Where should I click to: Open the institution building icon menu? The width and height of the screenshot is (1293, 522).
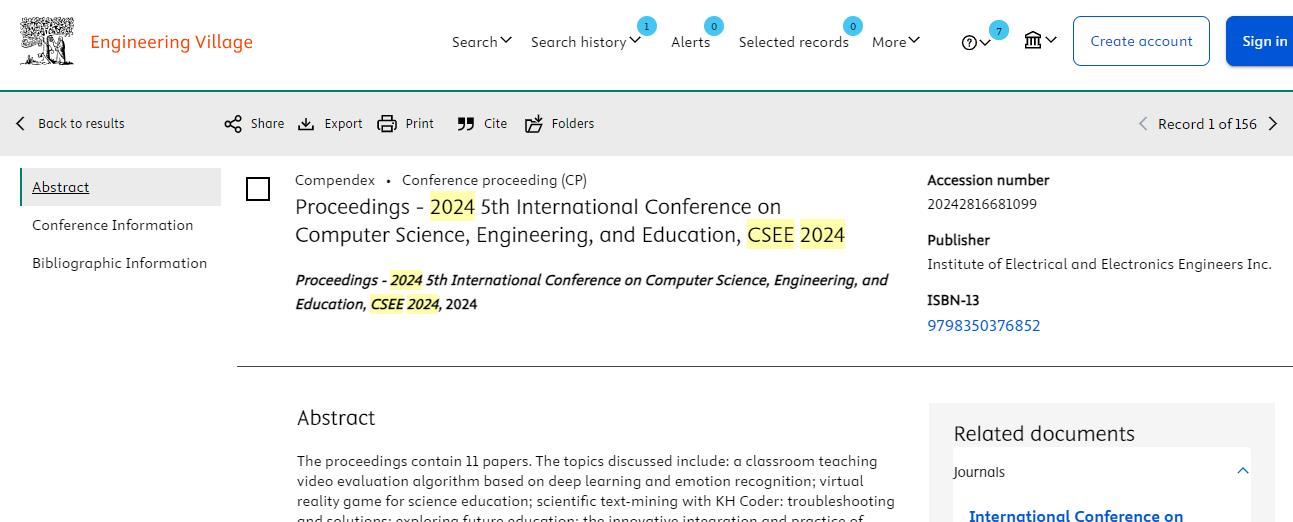pos(1040,41)
